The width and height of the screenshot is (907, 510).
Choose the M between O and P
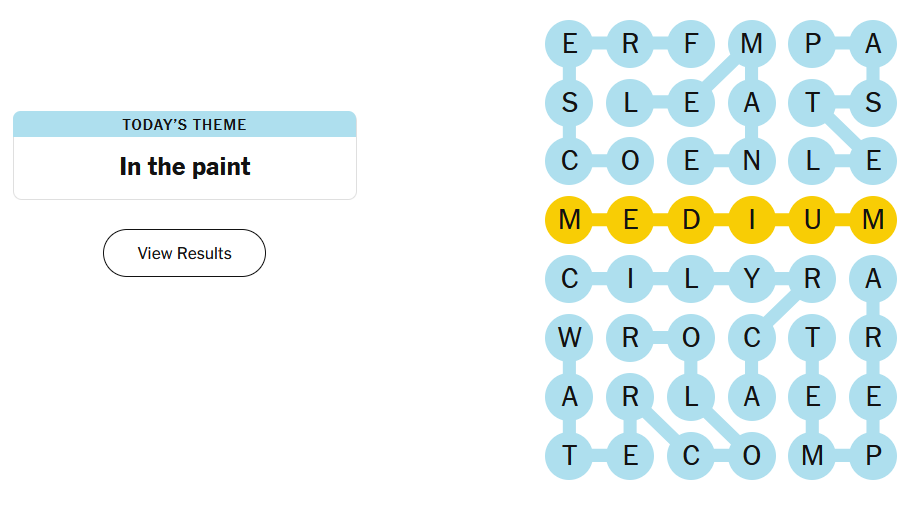tap(812, 456)
